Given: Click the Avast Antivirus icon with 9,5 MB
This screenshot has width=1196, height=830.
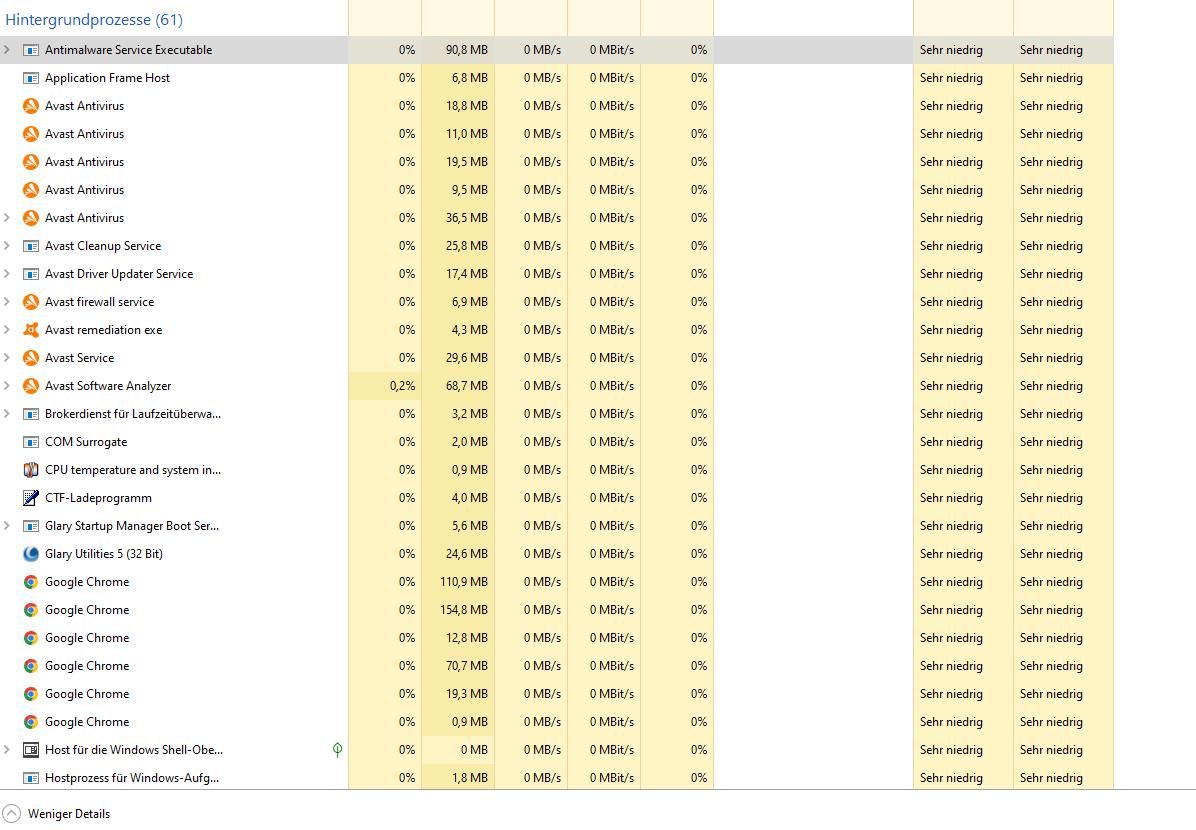Looking at the screenshot, I should [x=31, y=190].
